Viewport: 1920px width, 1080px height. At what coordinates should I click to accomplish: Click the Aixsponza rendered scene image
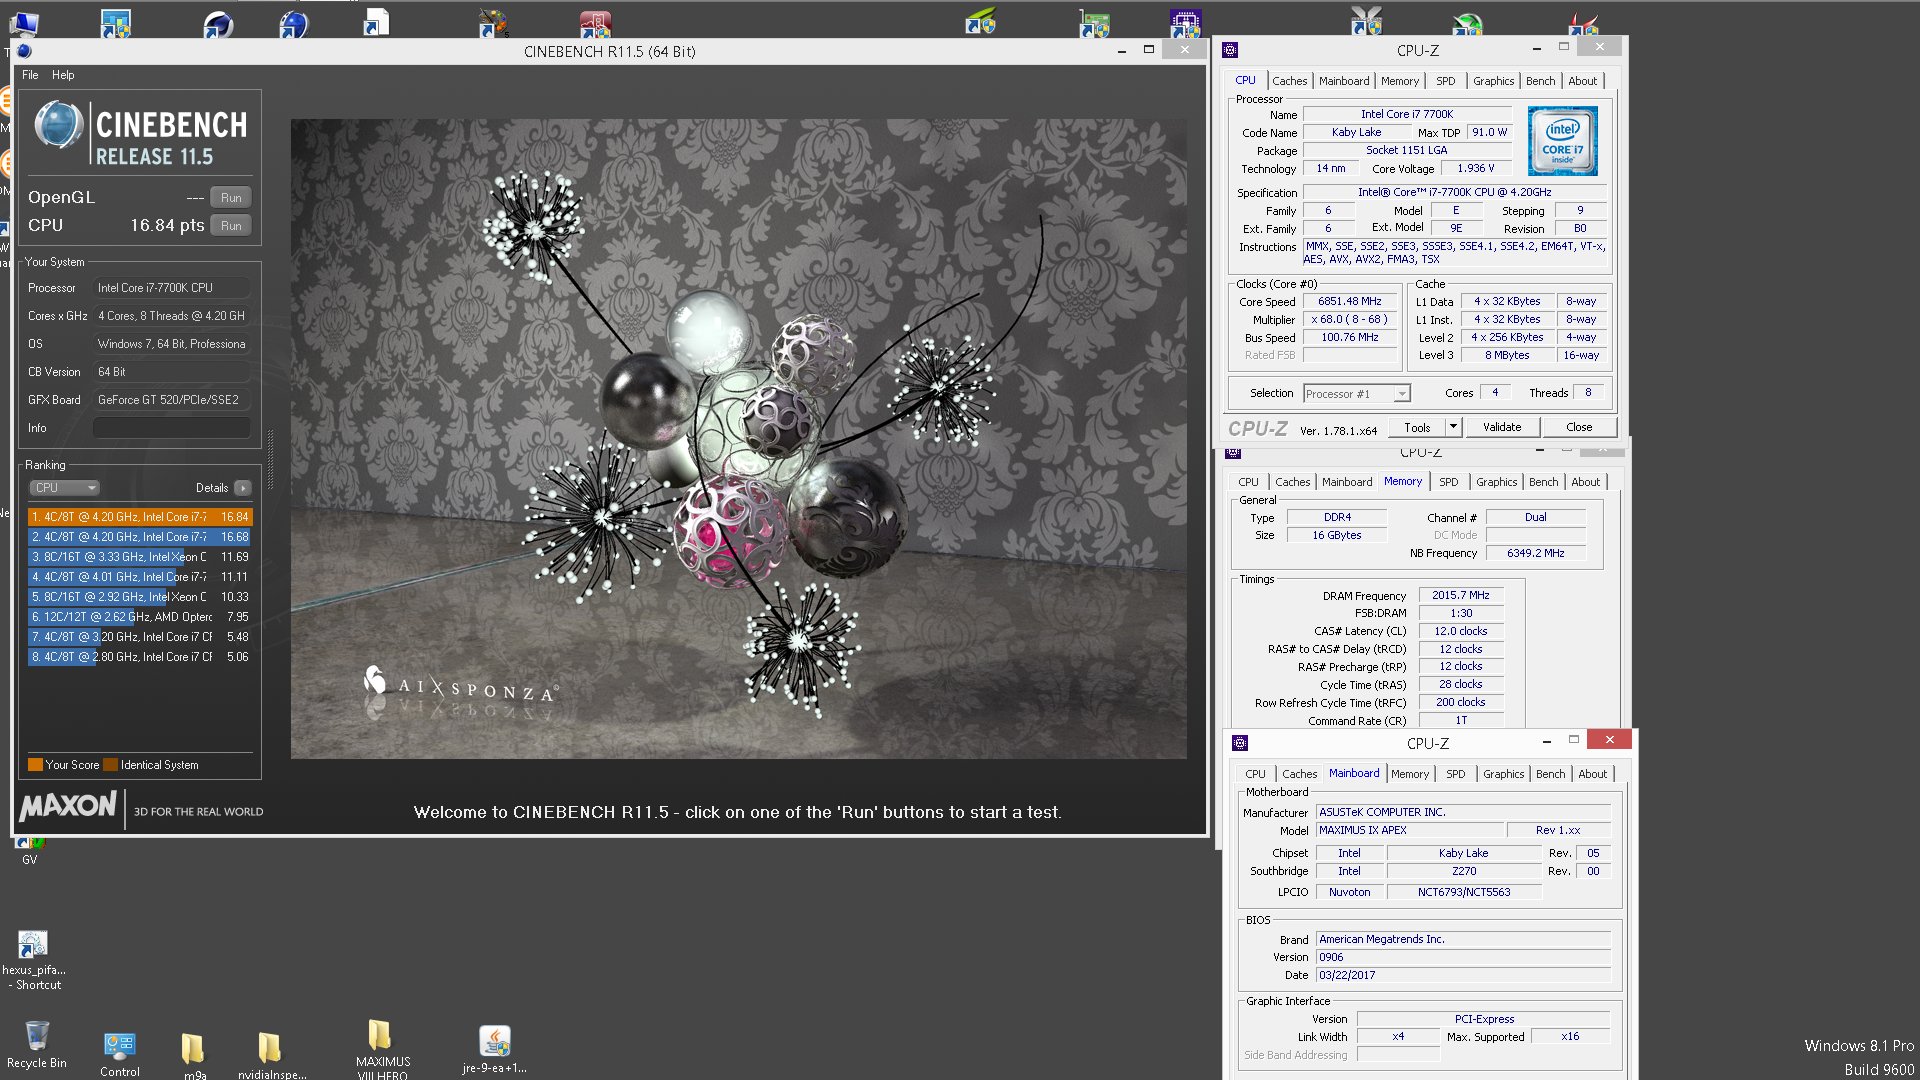(738, 439)
